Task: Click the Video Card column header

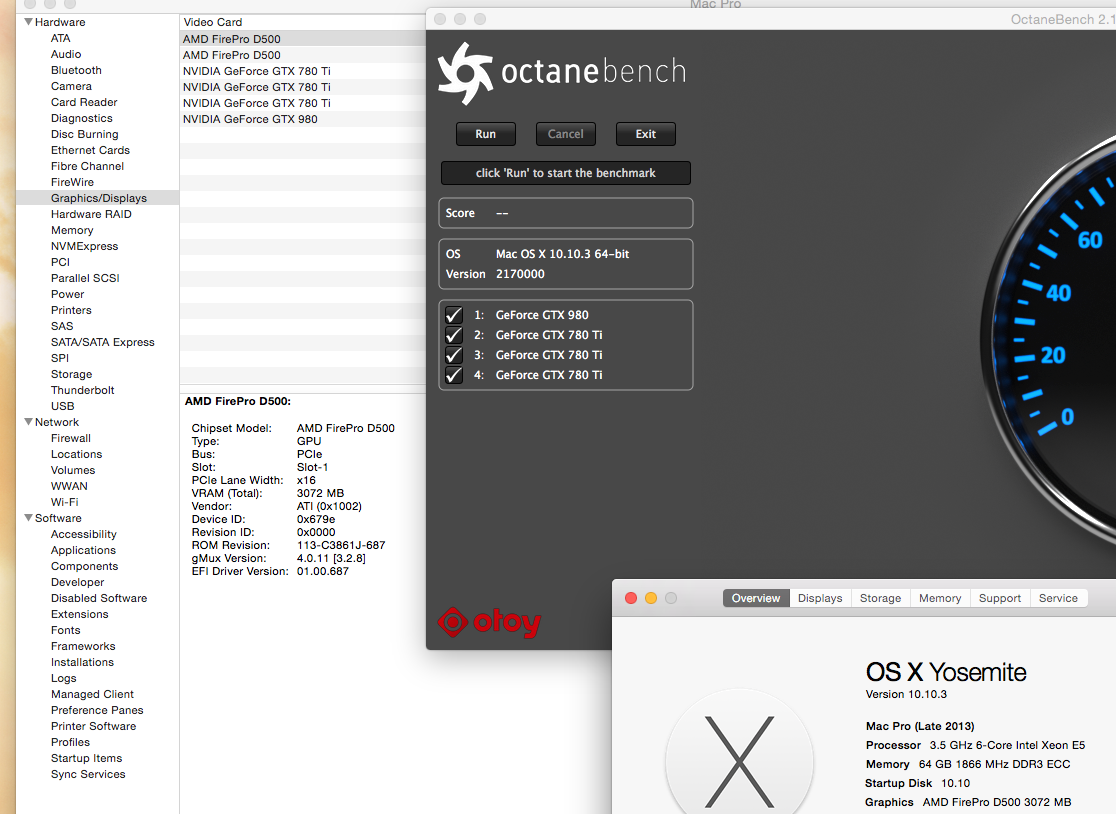Action: coord(302,22)
